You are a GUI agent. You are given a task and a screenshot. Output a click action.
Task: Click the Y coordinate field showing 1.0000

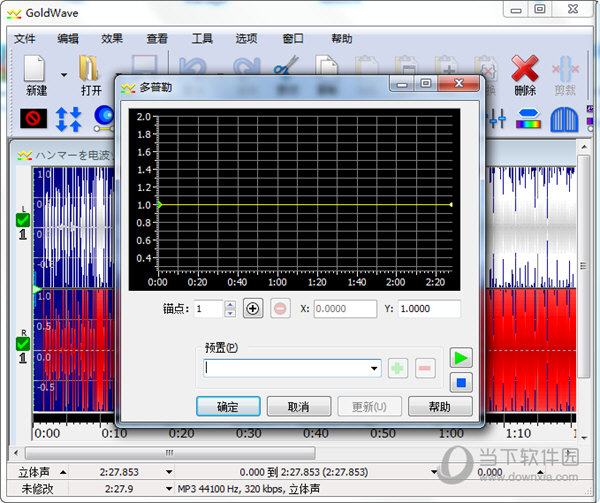429,309
